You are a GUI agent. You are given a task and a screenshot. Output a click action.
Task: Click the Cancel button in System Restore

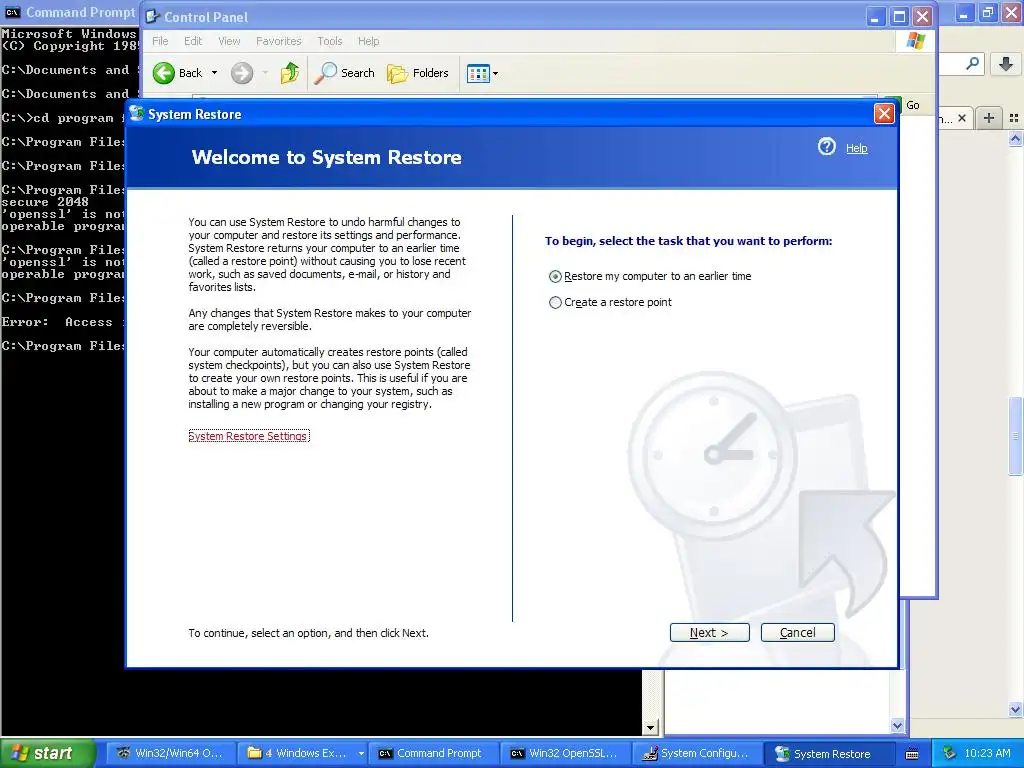(797, 632)
